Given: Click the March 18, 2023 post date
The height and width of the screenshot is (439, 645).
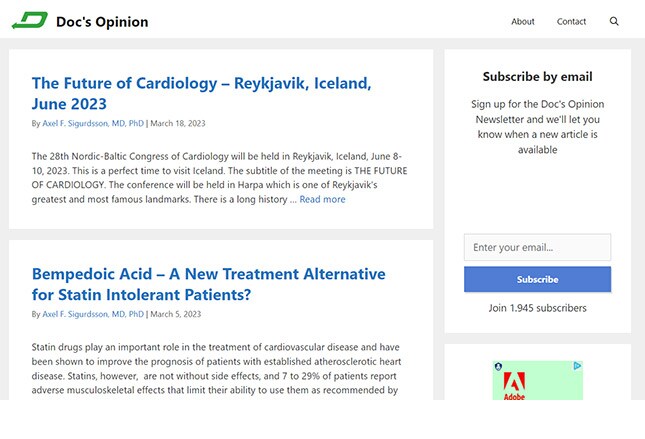Looking at the screenshot, I should (178, 123).
